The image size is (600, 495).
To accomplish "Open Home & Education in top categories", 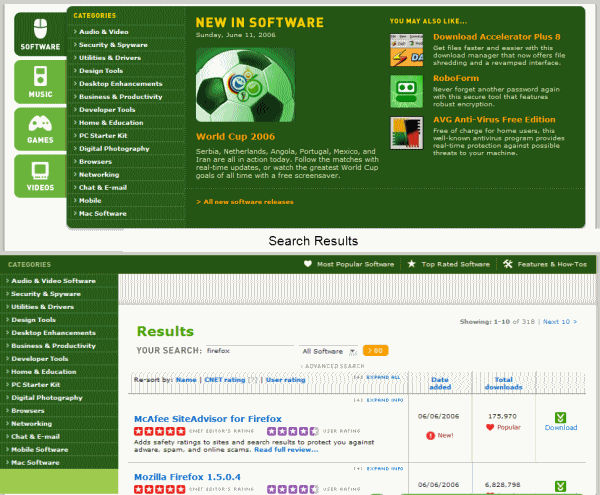I will [x=111, y=123].
